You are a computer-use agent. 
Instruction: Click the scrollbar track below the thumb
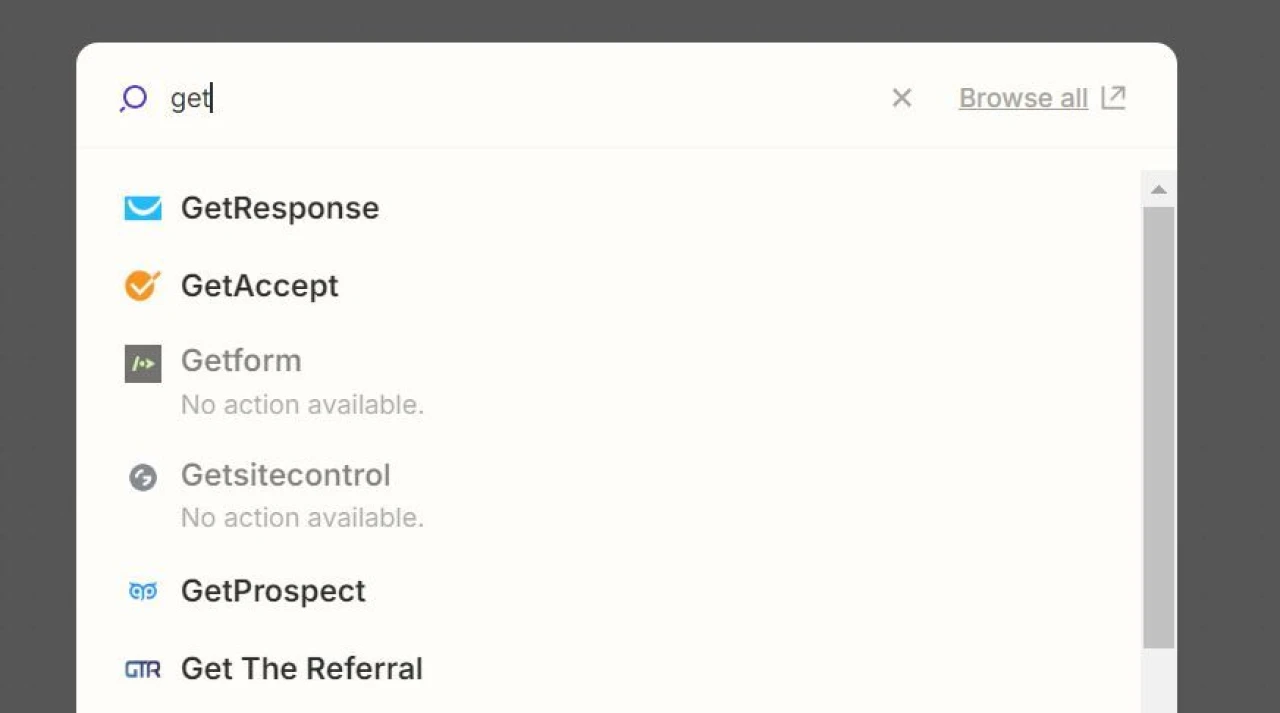[x=1159, y=682]
